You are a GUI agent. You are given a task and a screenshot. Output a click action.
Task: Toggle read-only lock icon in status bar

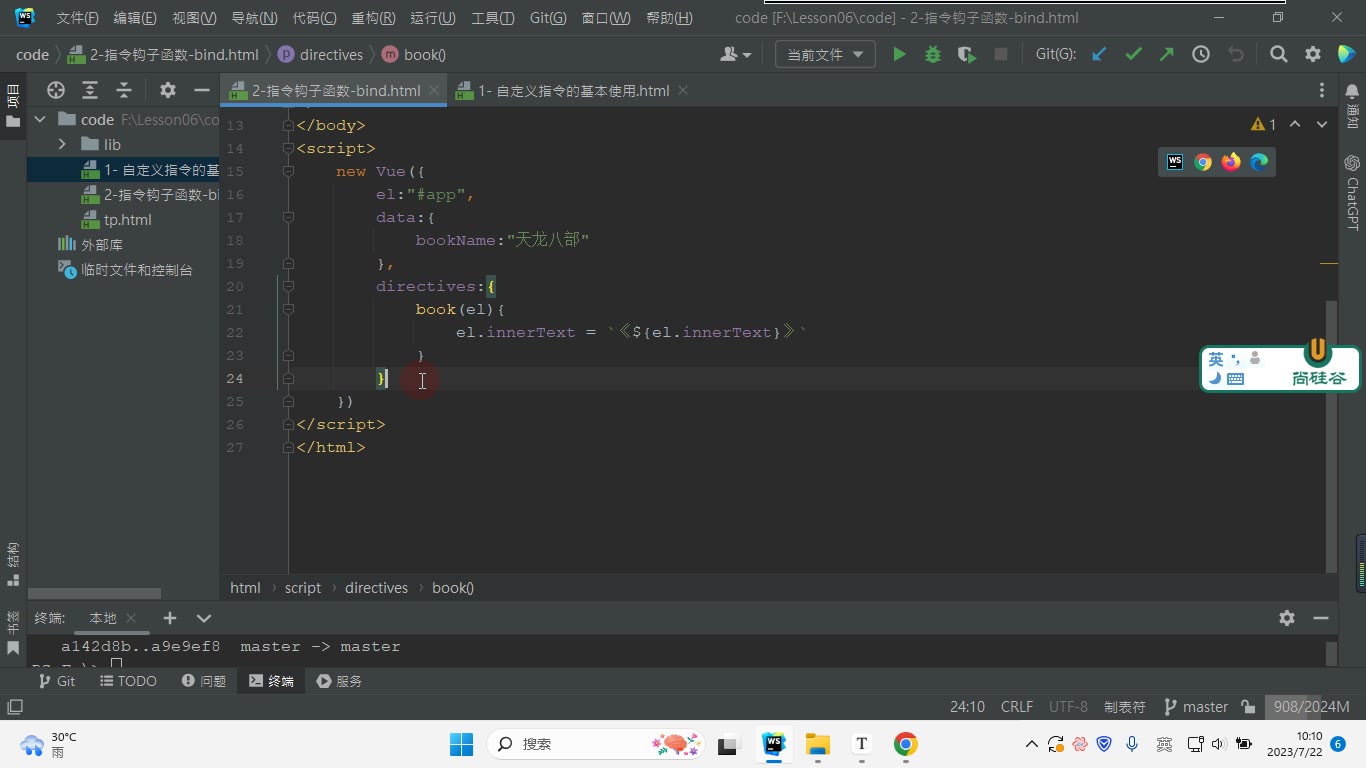[x=1248, y=707]
